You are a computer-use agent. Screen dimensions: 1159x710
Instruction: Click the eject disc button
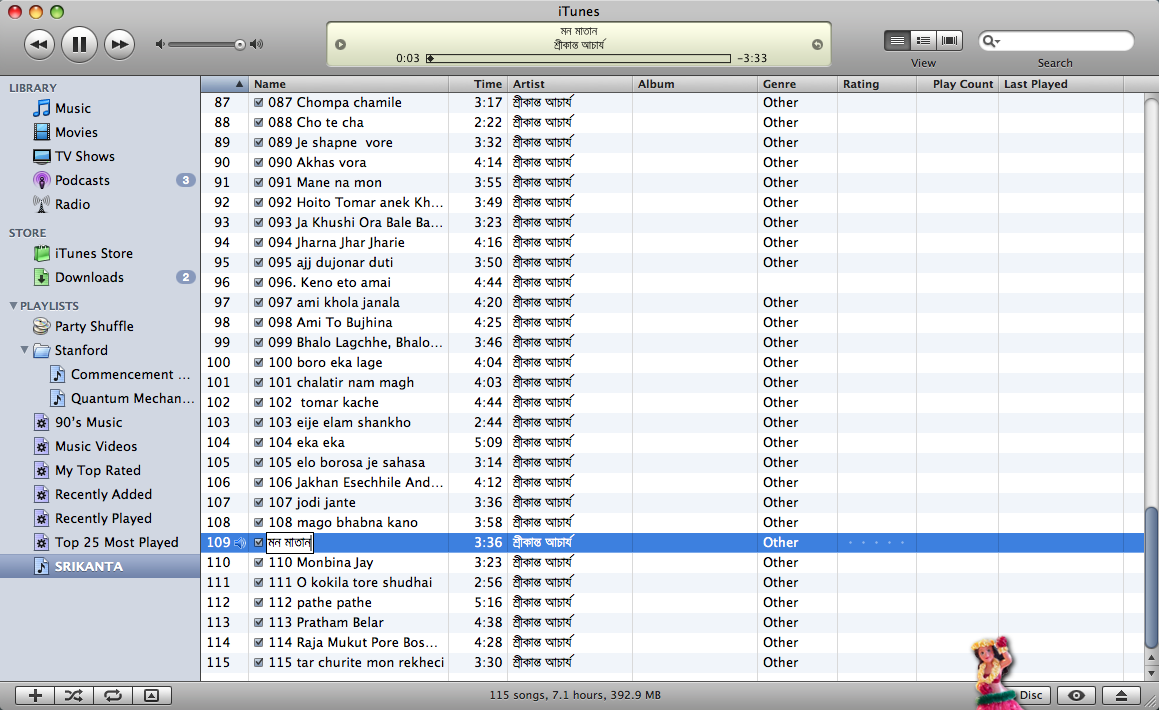(1121, 695)
